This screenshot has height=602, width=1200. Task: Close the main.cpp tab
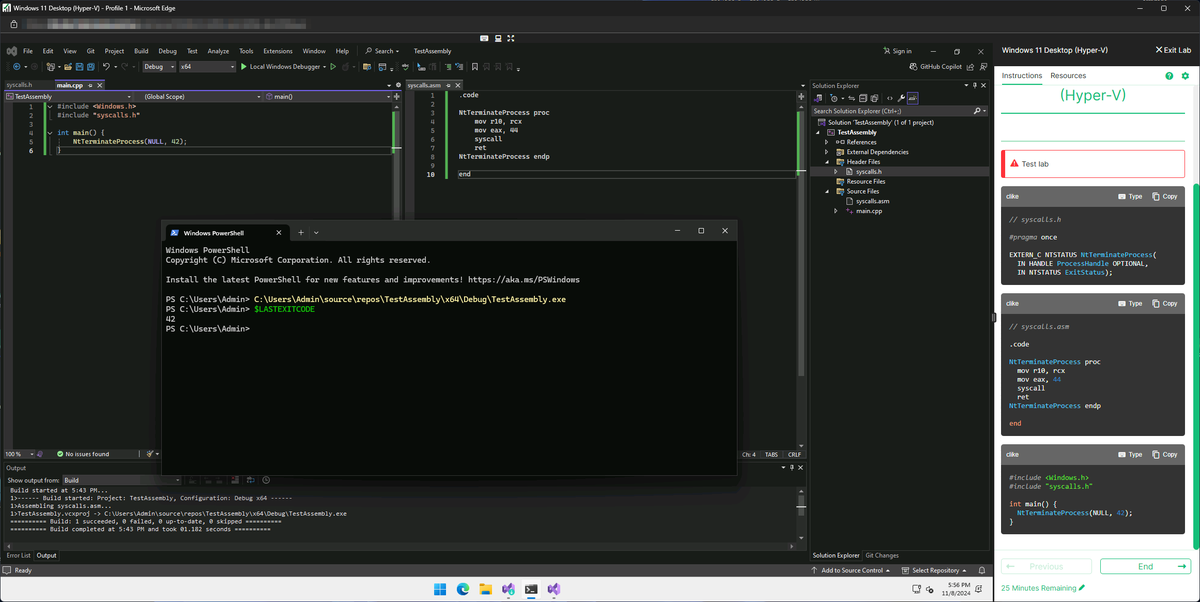101,85
